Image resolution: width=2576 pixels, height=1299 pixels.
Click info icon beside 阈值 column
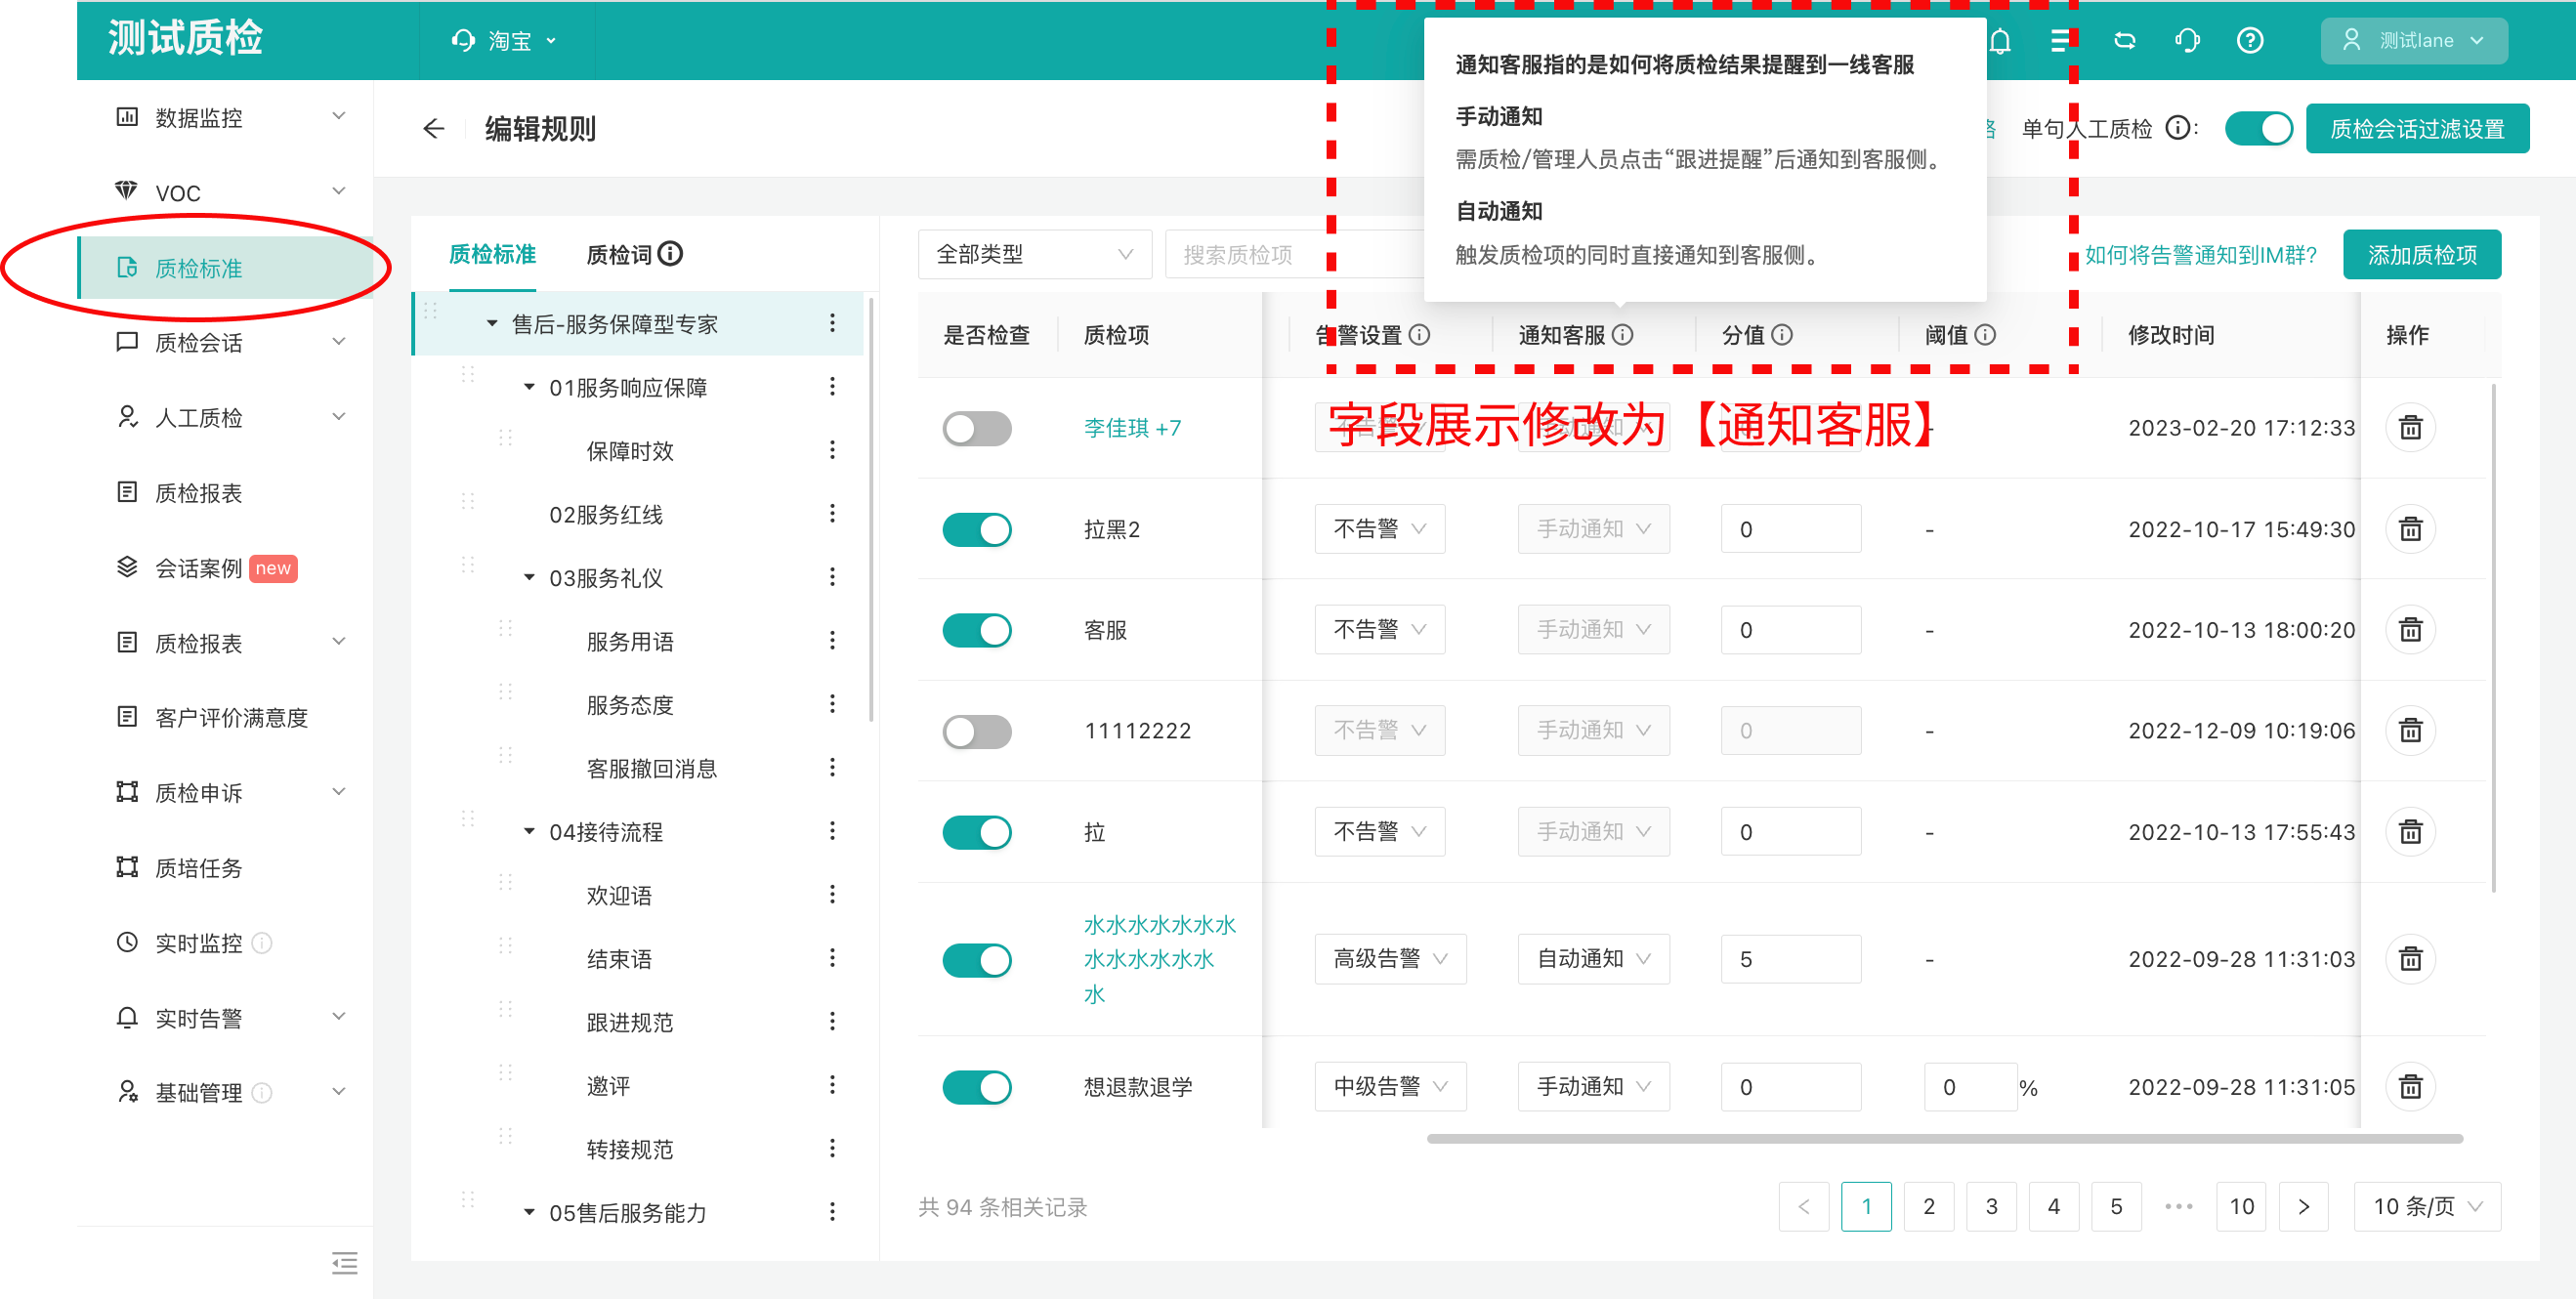tap(1986, 335)
